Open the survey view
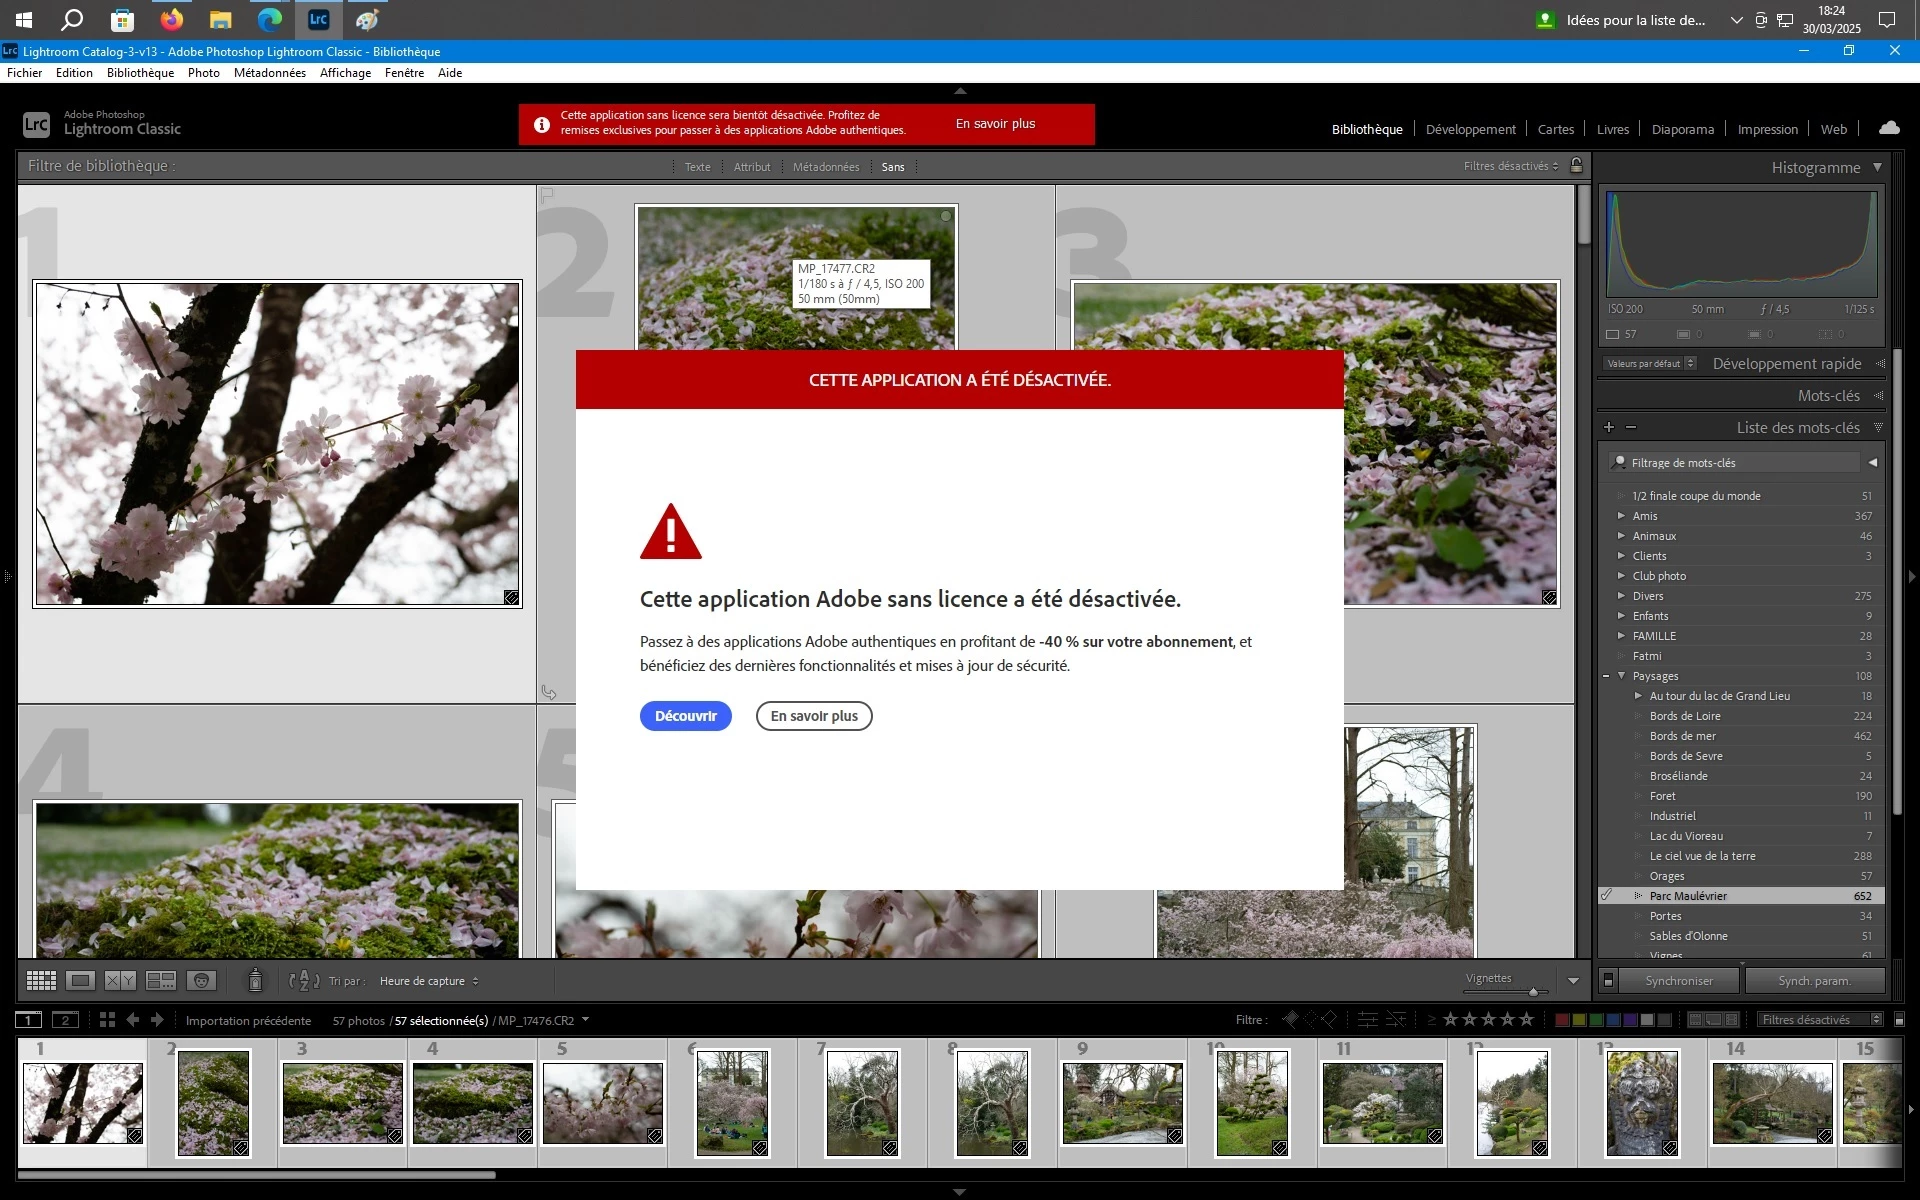This screenshot has height=1200, width=1920. pyautogui.click(x=161, y=981)
